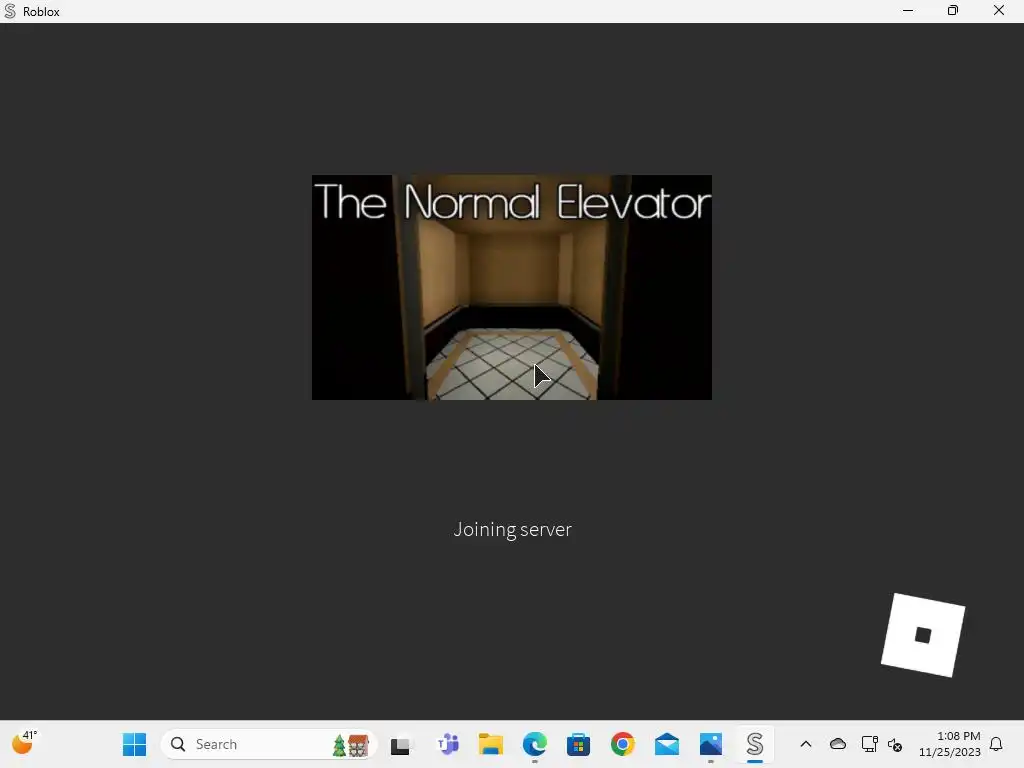The image size is (1024, 768).
Task: Show hidden system tray icons
Action: pyautogui.click(x=806, y=744)
